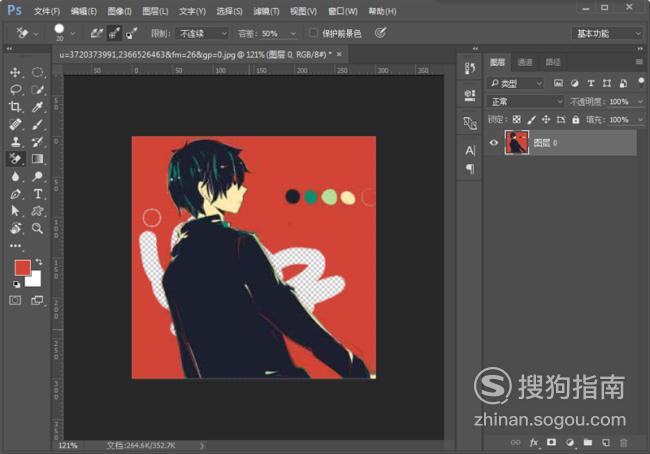Toggle pressure for size button
Image resolution: width=650 pixels, height=454 pixels.
click(x=381, y=33)
